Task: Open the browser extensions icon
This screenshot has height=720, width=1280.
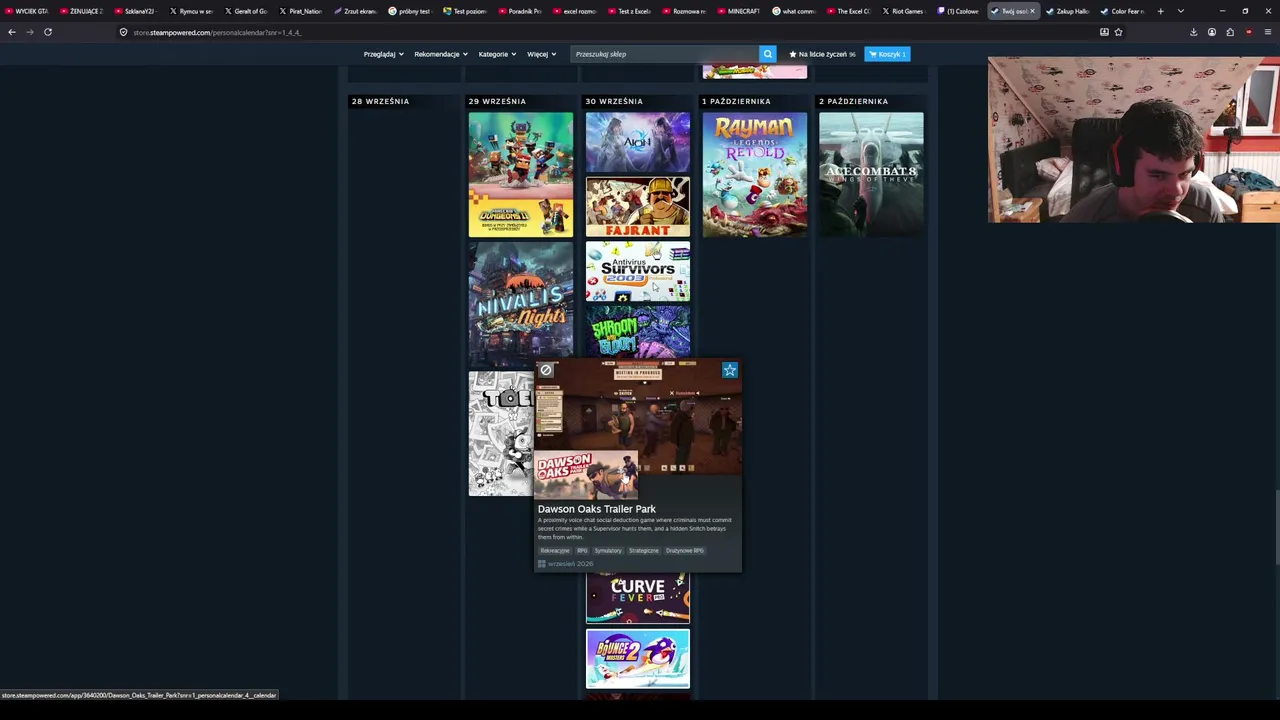Action: pyautogui.click(x=1230, y=32)
